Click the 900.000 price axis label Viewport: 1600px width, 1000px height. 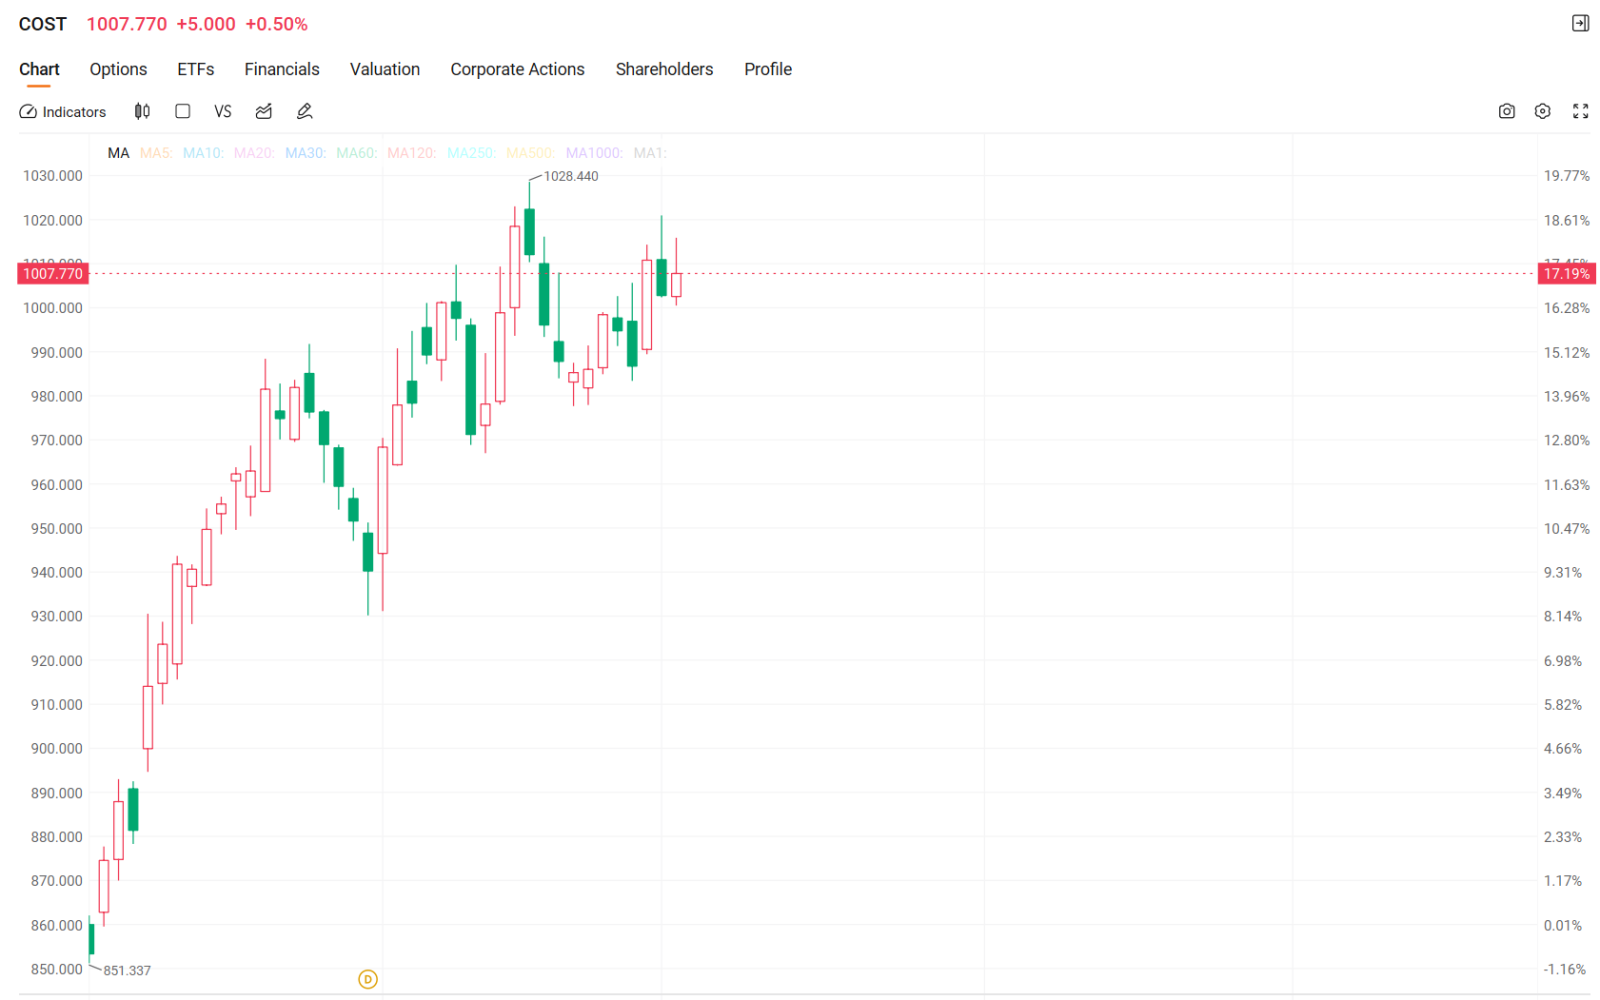57,748
